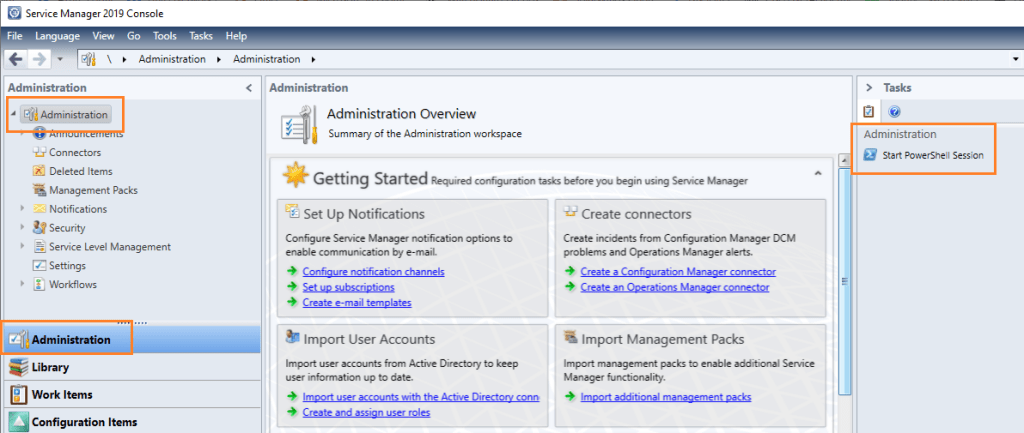Click the Service Level Management icon
This screenshot has width=1024, height=433.
coord(39,247)
